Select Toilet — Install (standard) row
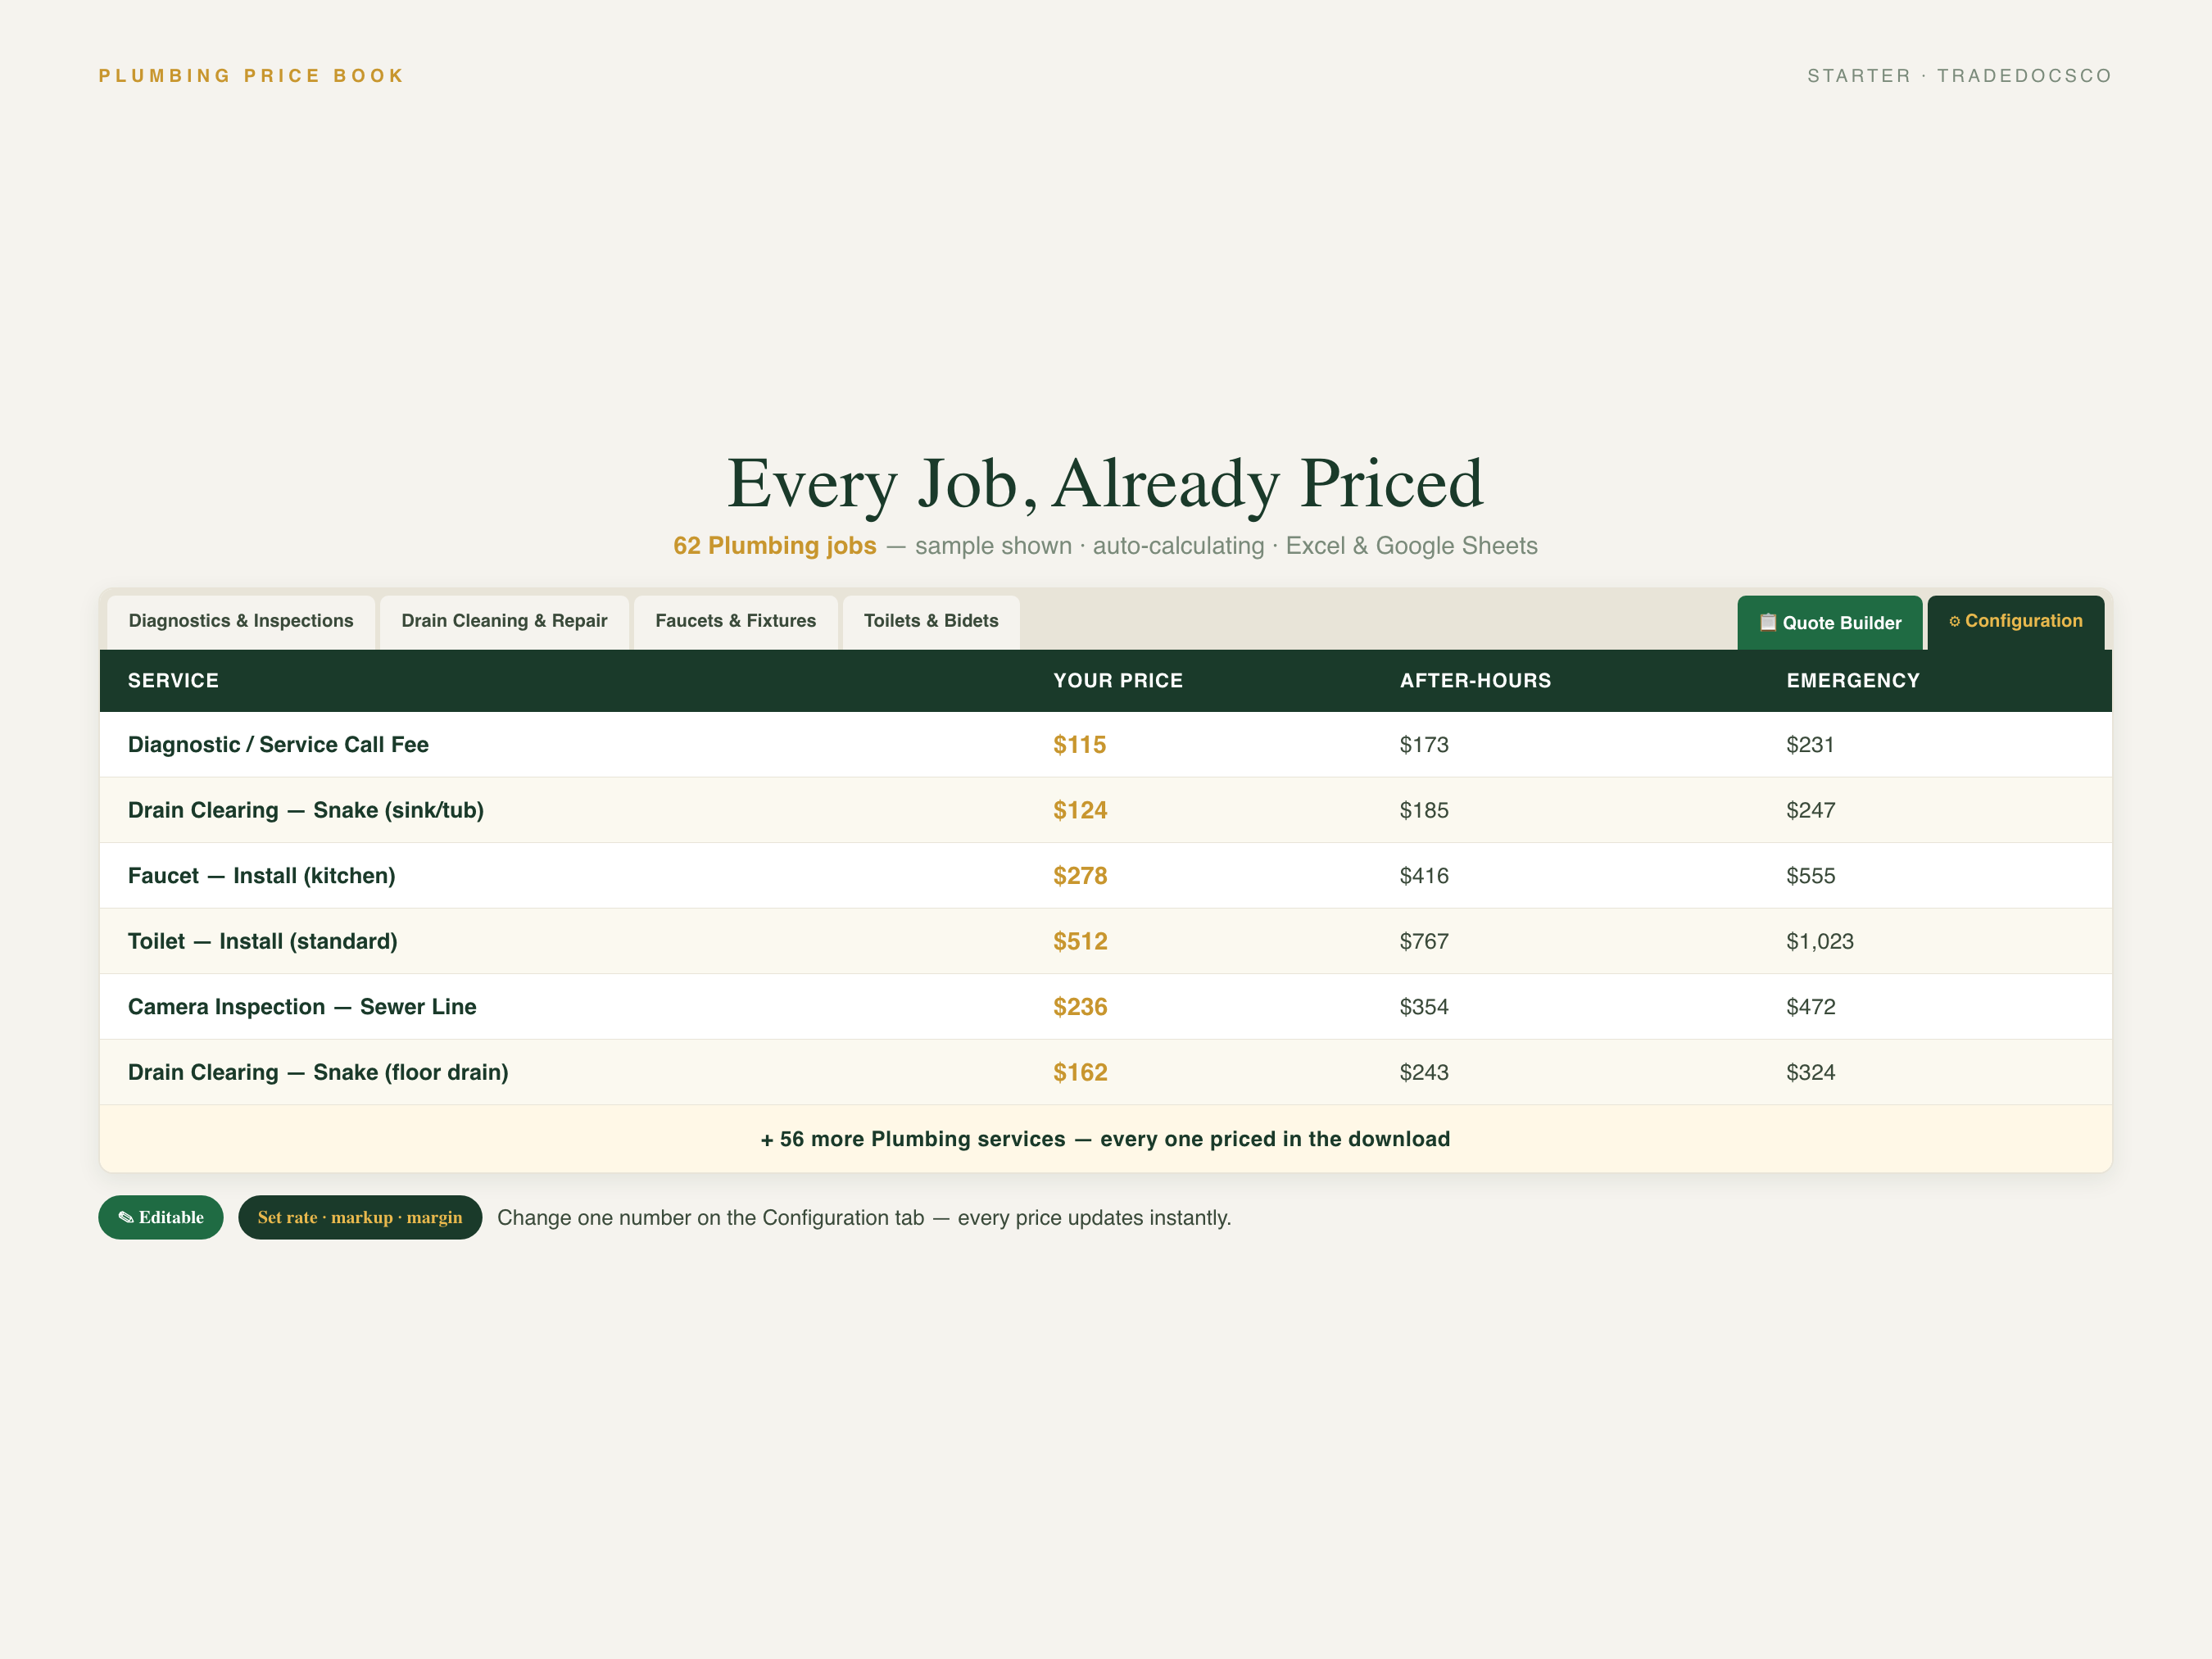 (1106, 941)
